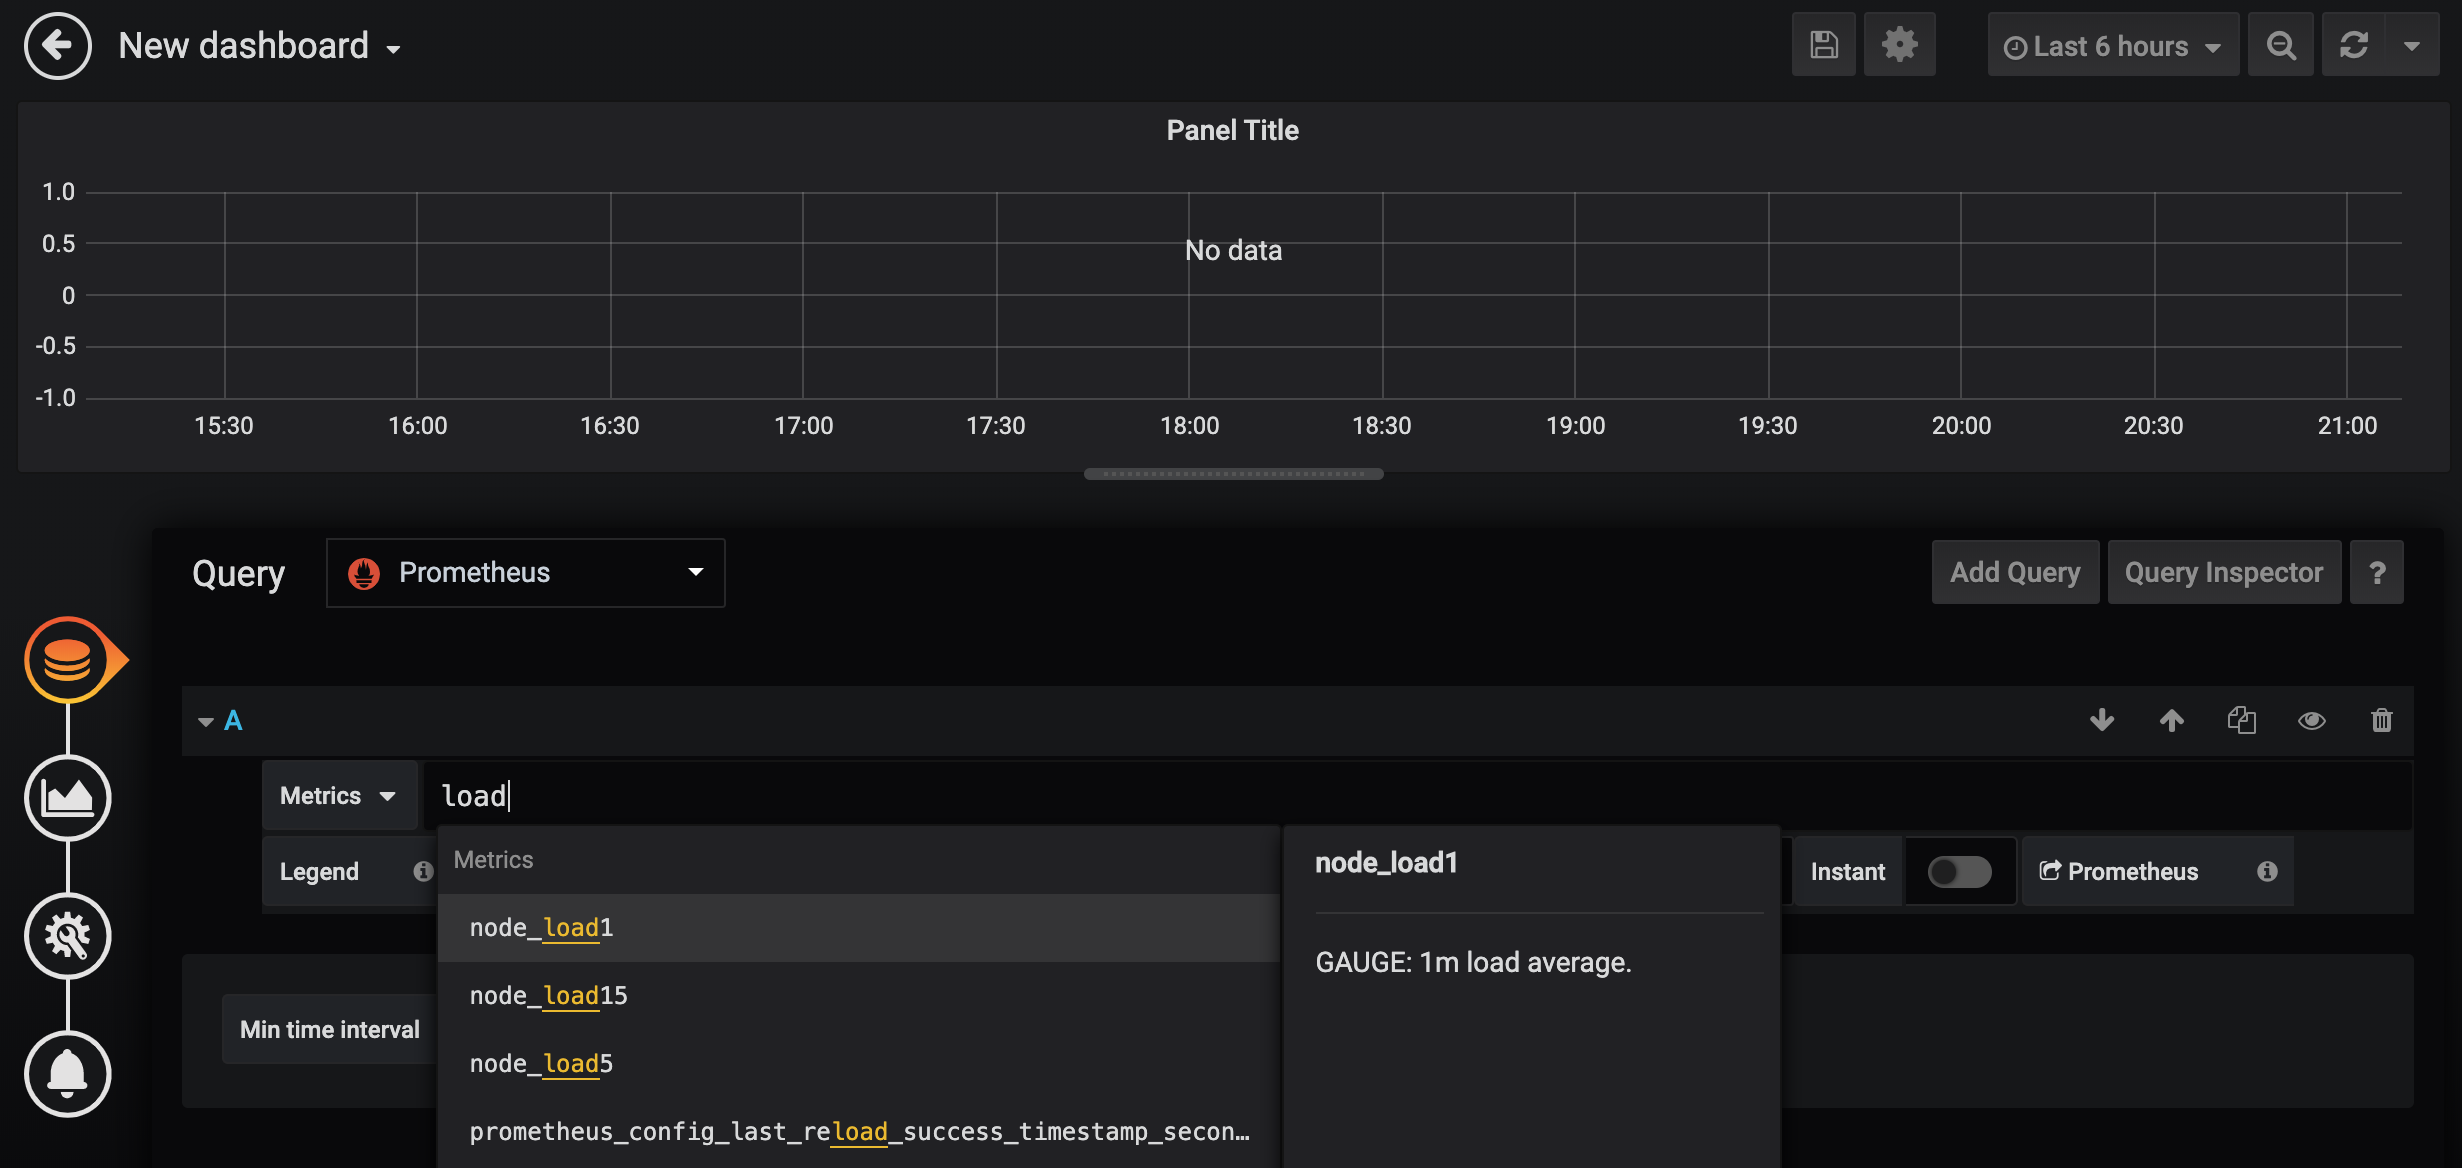Click the alerting bell icon in sidebar
The image size is (2462, 1168).
(x=66, y=1072)
